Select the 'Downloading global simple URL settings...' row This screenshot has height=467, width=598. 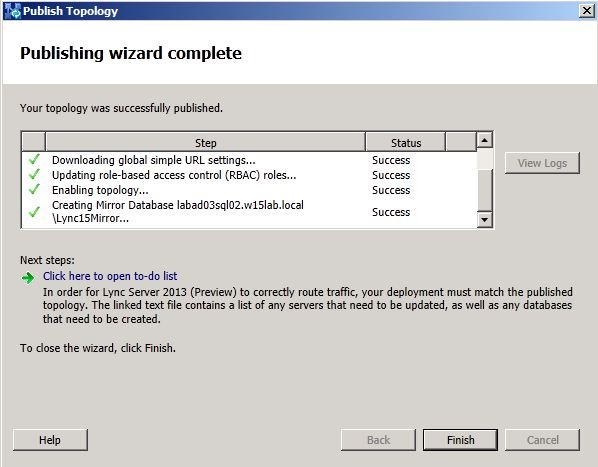coord(249,160)
